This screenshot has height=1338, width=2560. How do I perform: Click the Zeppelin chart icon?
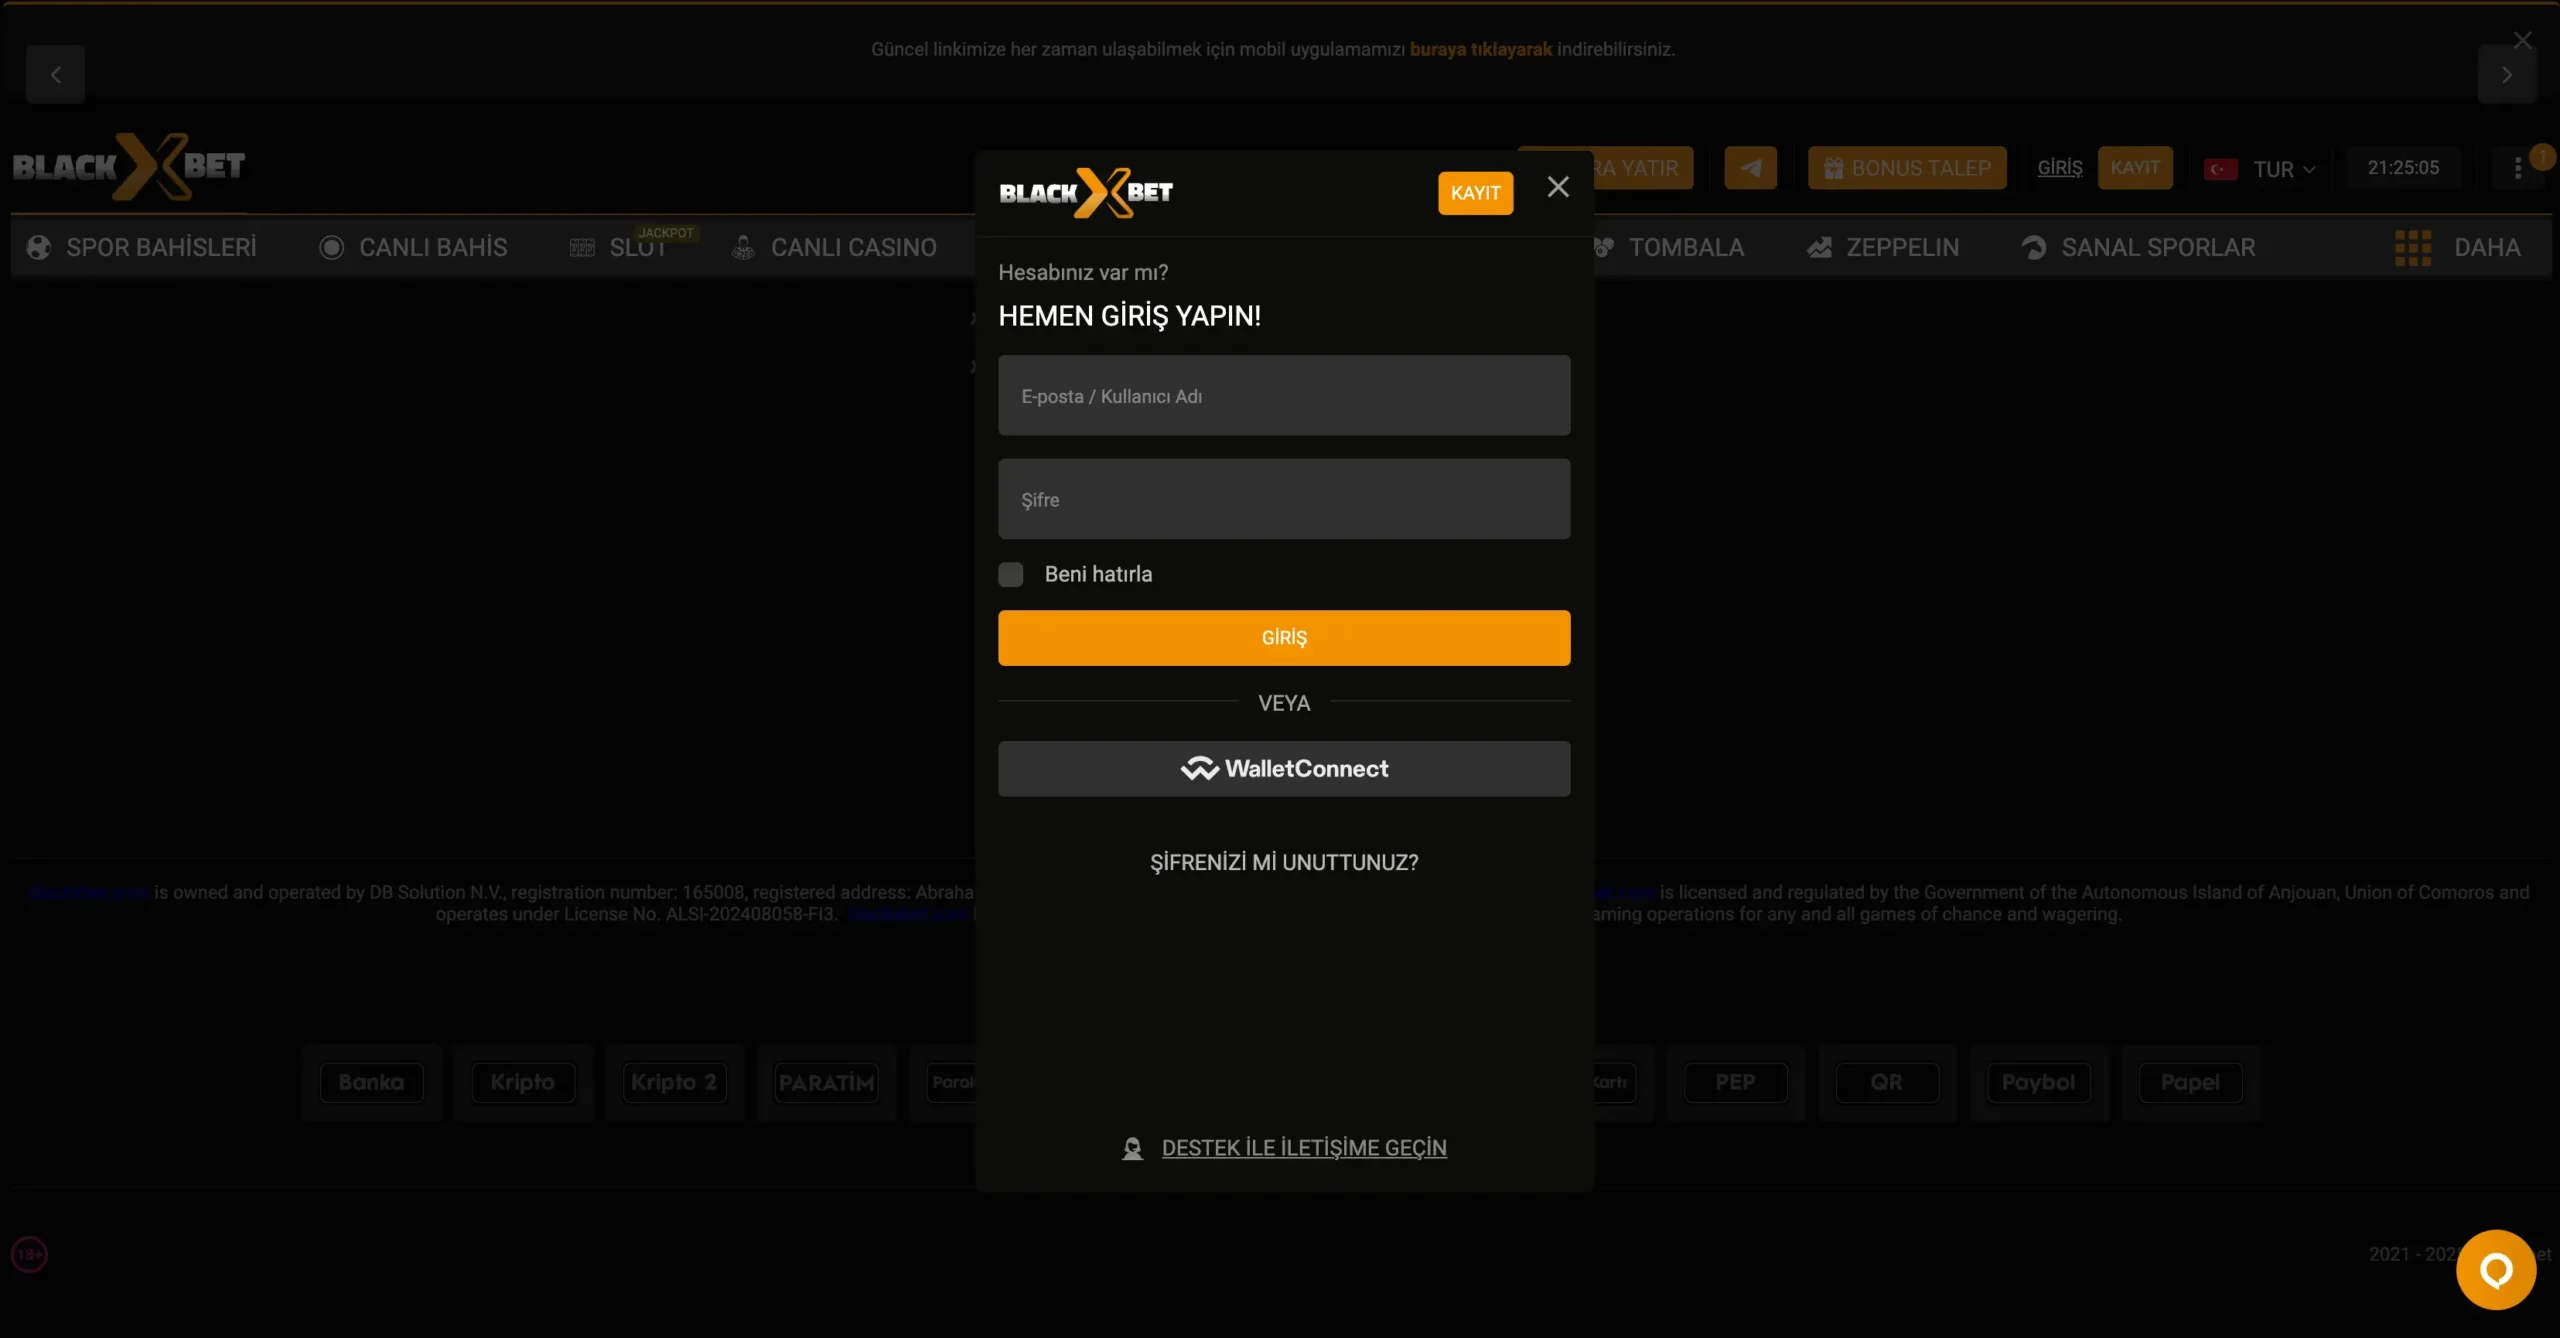tap(1820, 247)
